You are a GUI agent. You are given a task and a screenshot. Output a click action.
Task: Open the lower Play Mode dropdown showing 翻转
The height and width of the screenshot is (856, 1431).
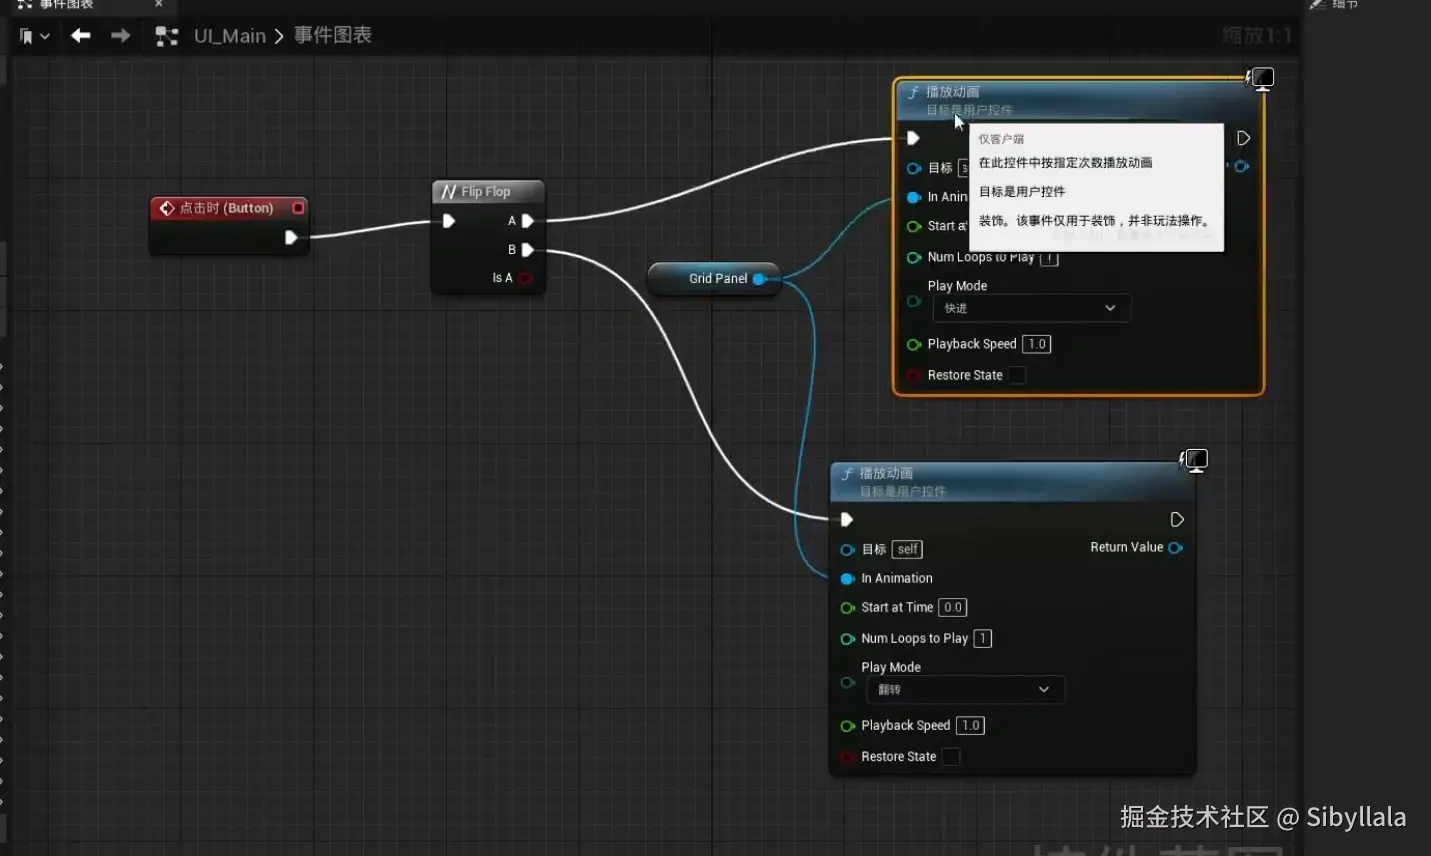point(965,690)
